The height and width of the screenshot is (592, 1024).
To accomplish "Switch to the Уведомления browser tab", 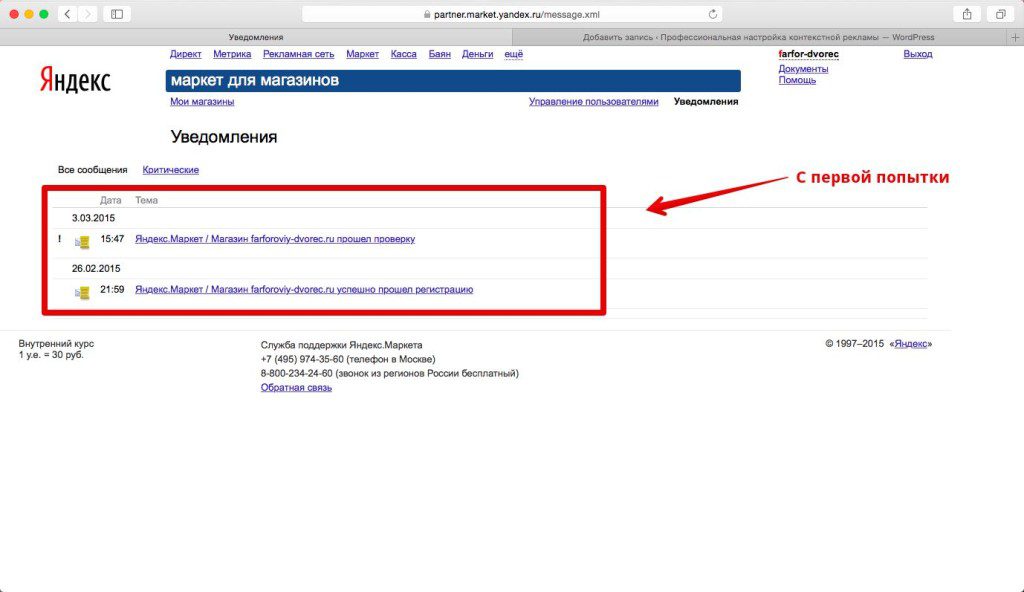I will click(256, 37).
